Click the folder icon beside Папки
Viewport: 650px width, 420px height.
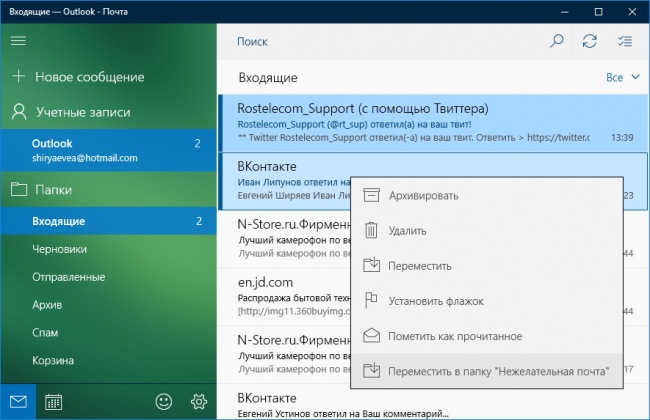19,189
